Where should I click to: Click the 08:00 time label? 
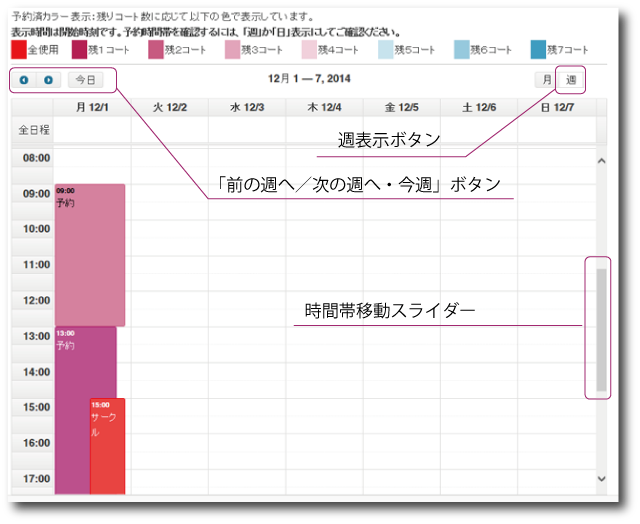pyautogui.click(x=36, y=158)
